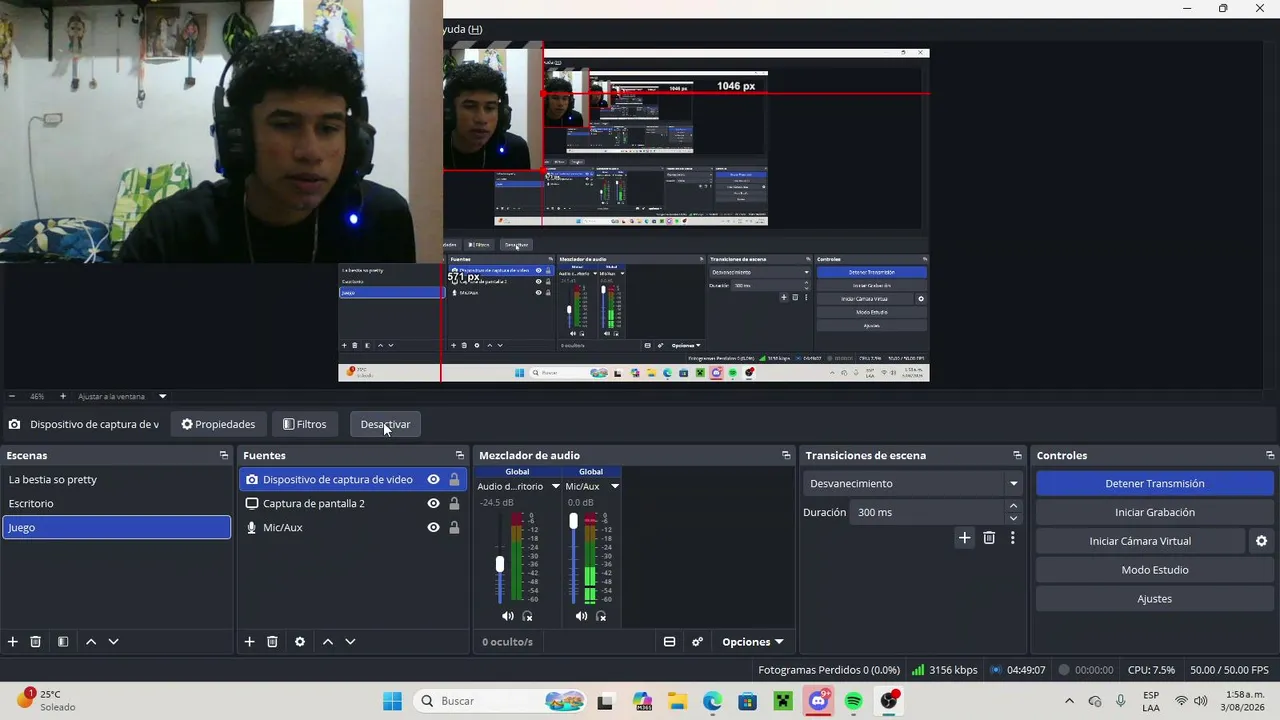Pop out the Escenas dock

tap(224, 455)
